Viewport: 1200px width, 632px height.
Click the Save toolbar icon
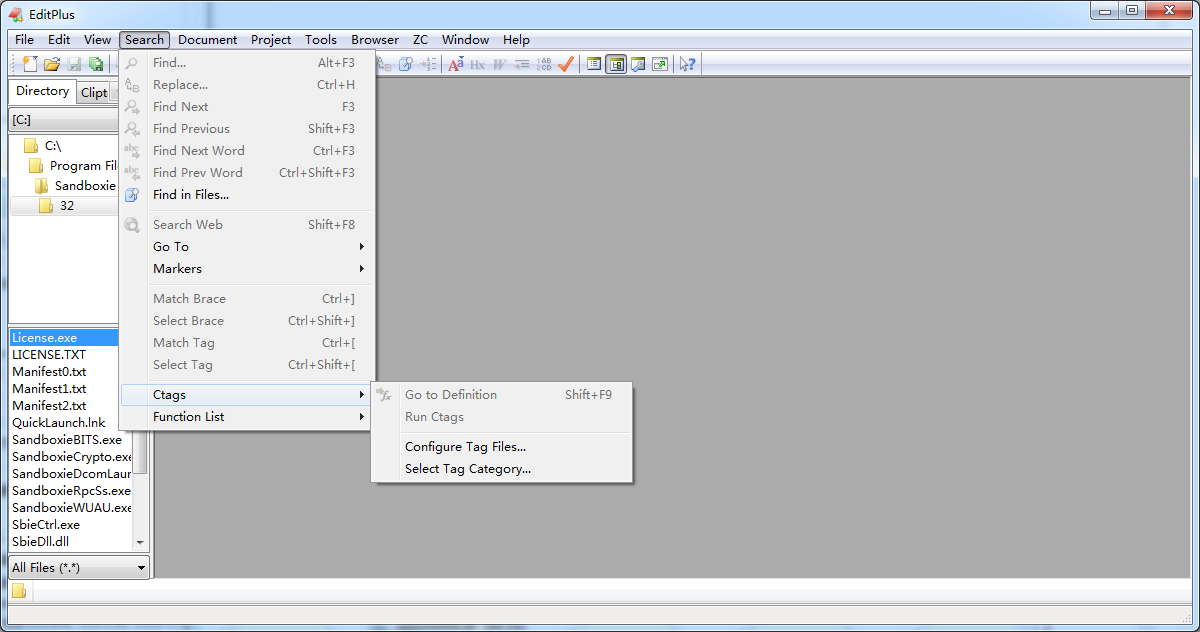pyautogui.click(x=74, y=64)
